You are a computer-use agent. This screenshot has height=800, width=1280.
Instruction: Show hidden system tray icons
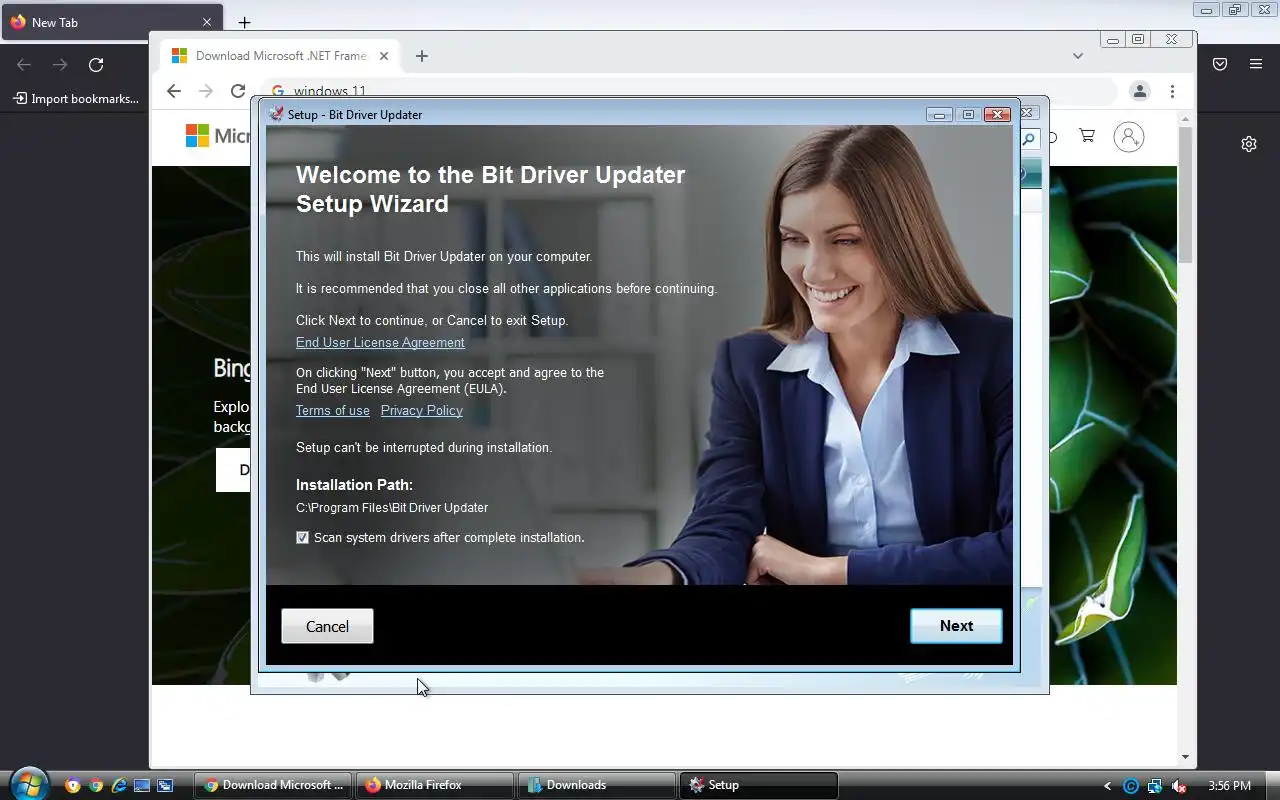pos(1107,786)
